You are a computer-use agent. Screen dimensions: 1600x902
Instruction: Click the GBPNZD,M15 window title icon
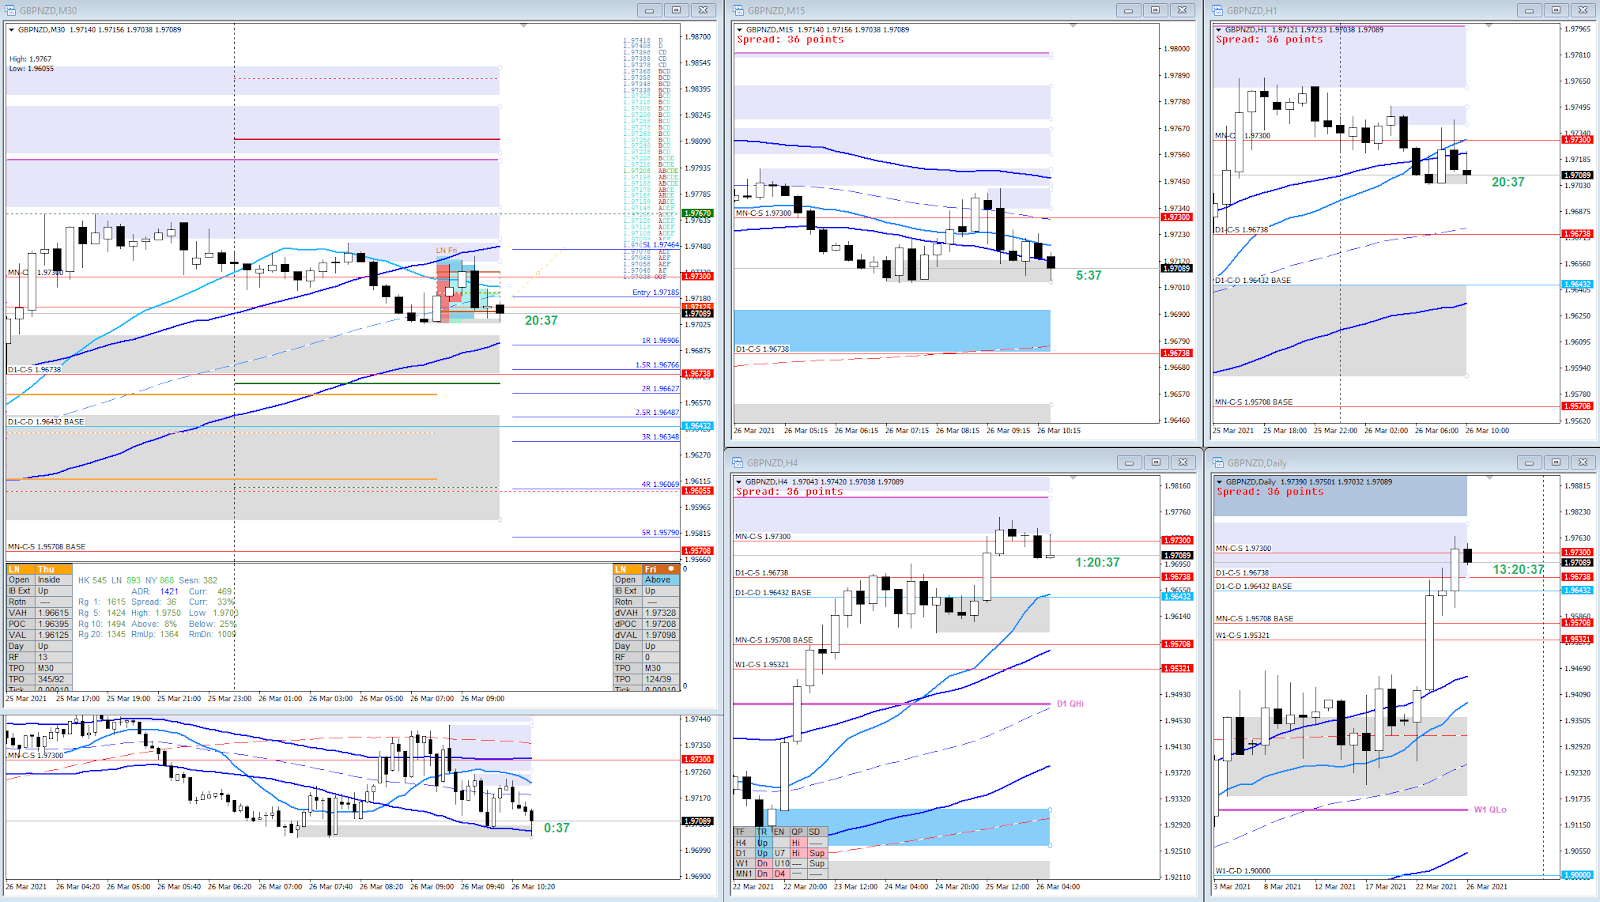tap(738, 10)
